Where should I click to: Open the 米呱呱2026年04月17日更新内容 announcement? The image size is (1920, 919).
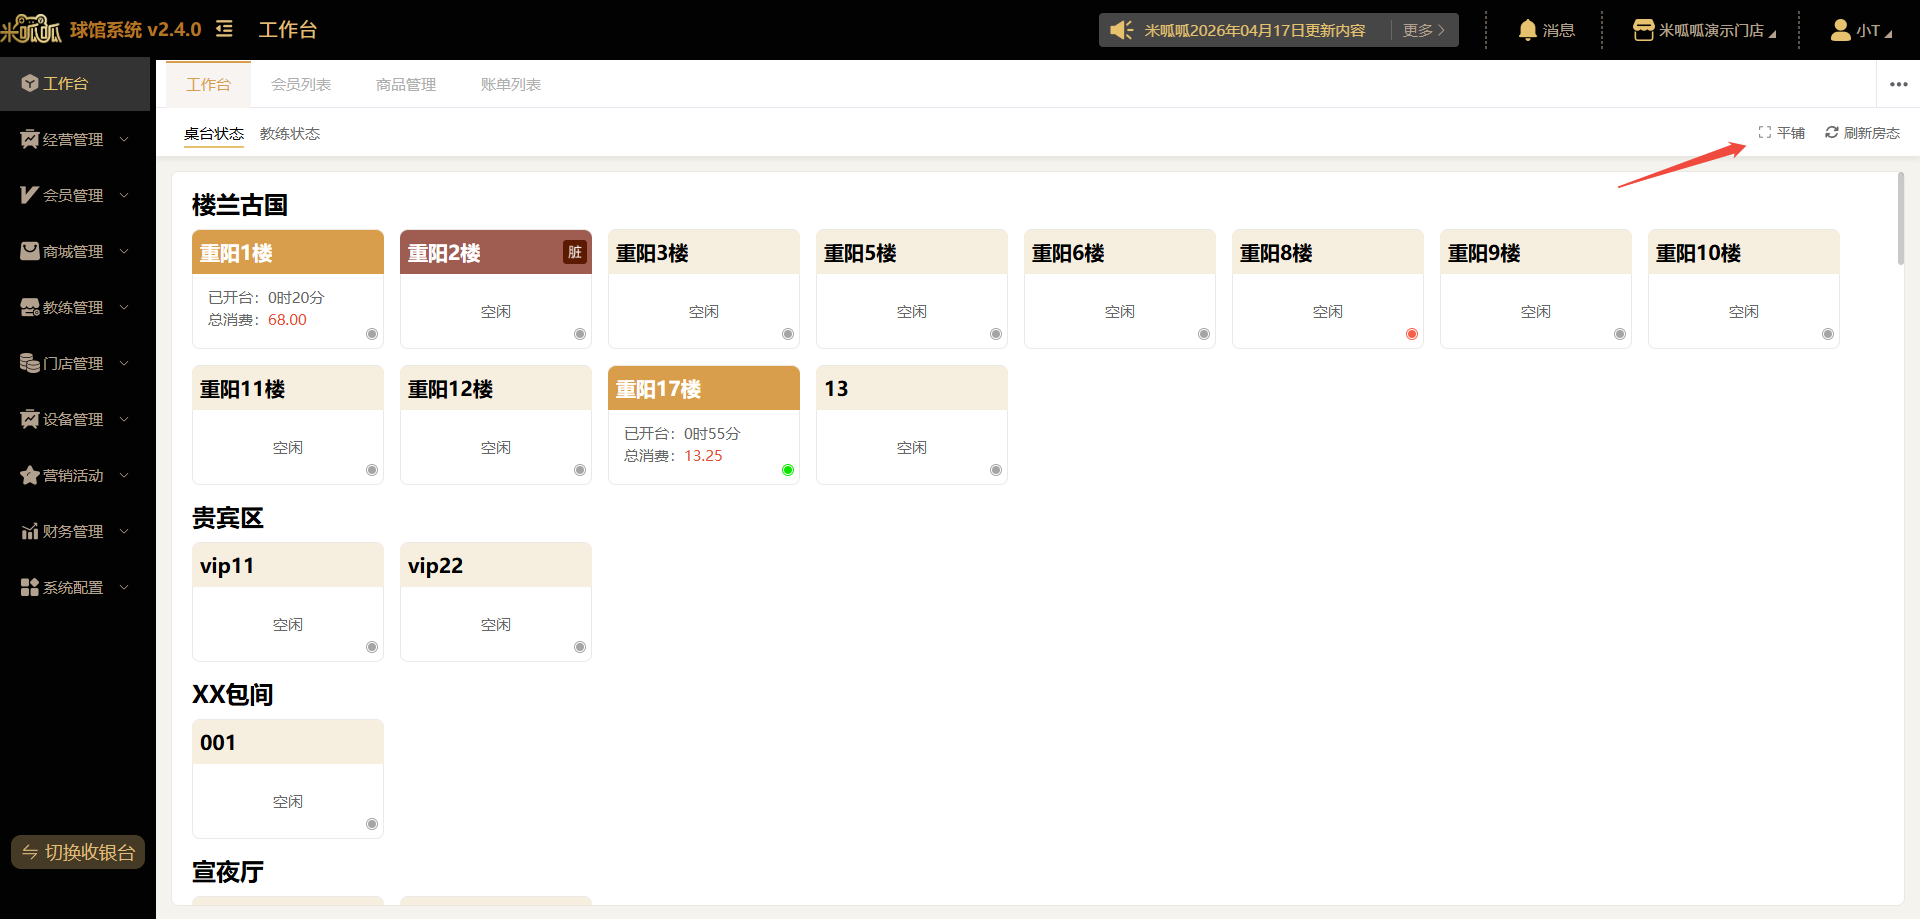point(1255,30)
